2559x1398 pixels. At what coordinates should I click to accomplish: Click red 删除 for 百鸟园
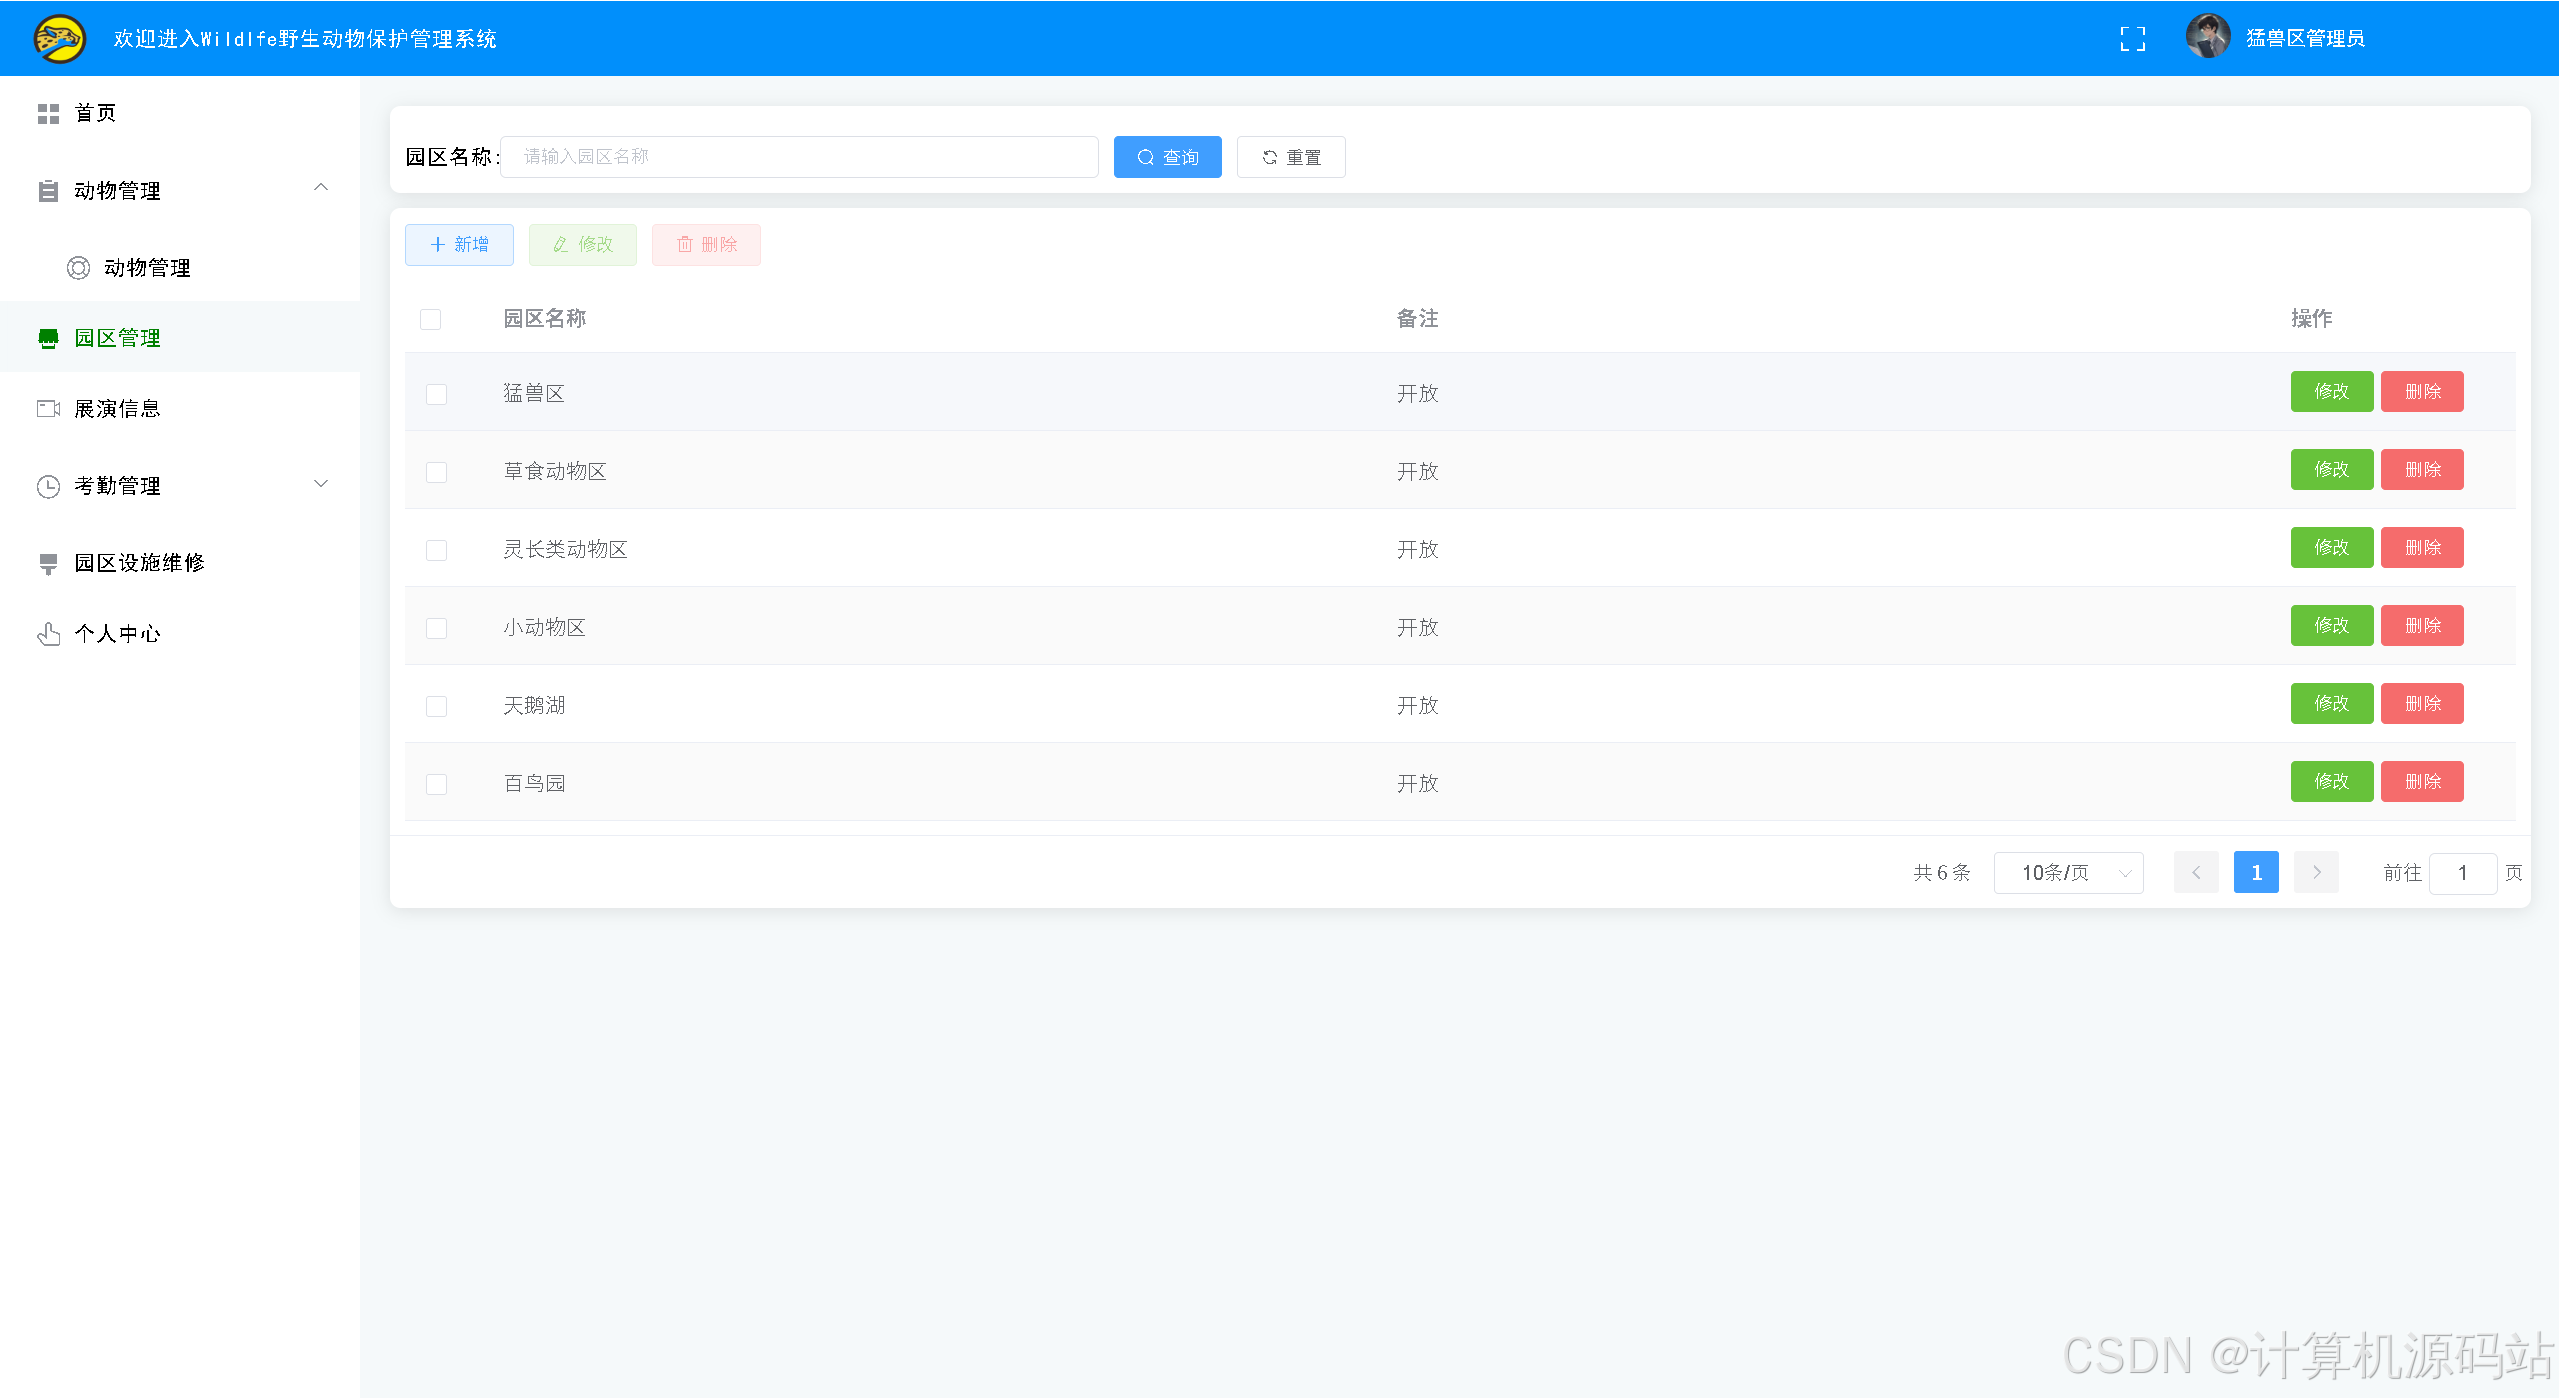pyautogui.click(x=2422, y=782)
